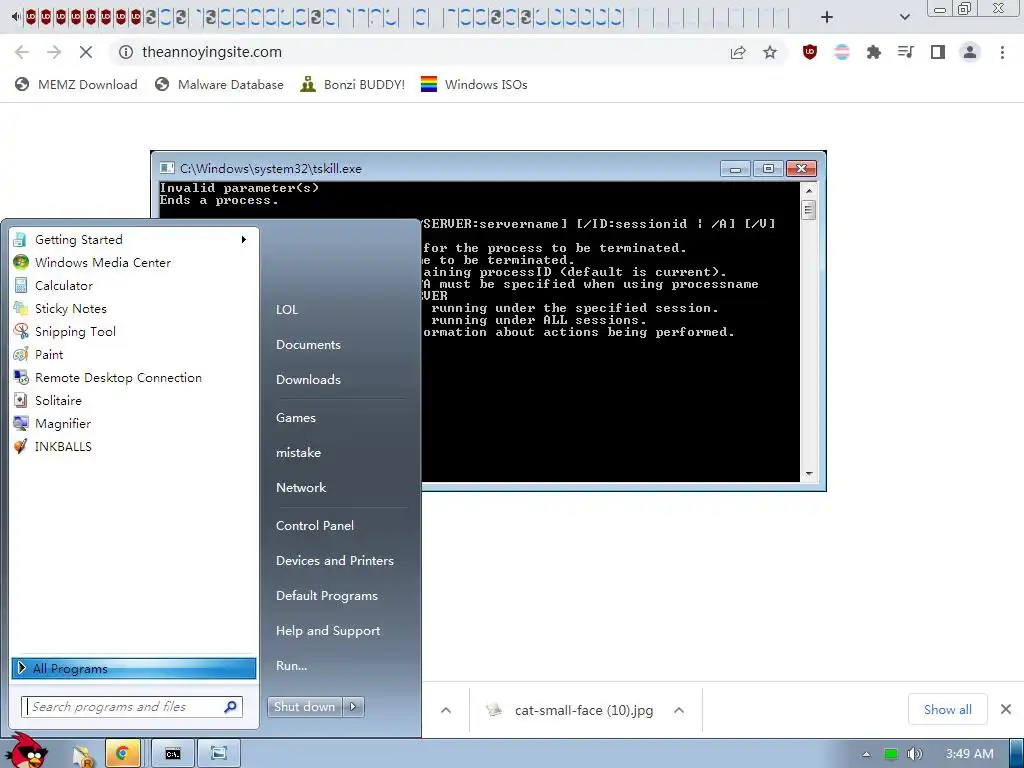Screen dimensions: 1024x768
Task: Click the Remote Desktop Connection icon
Action: click(21, 377)
